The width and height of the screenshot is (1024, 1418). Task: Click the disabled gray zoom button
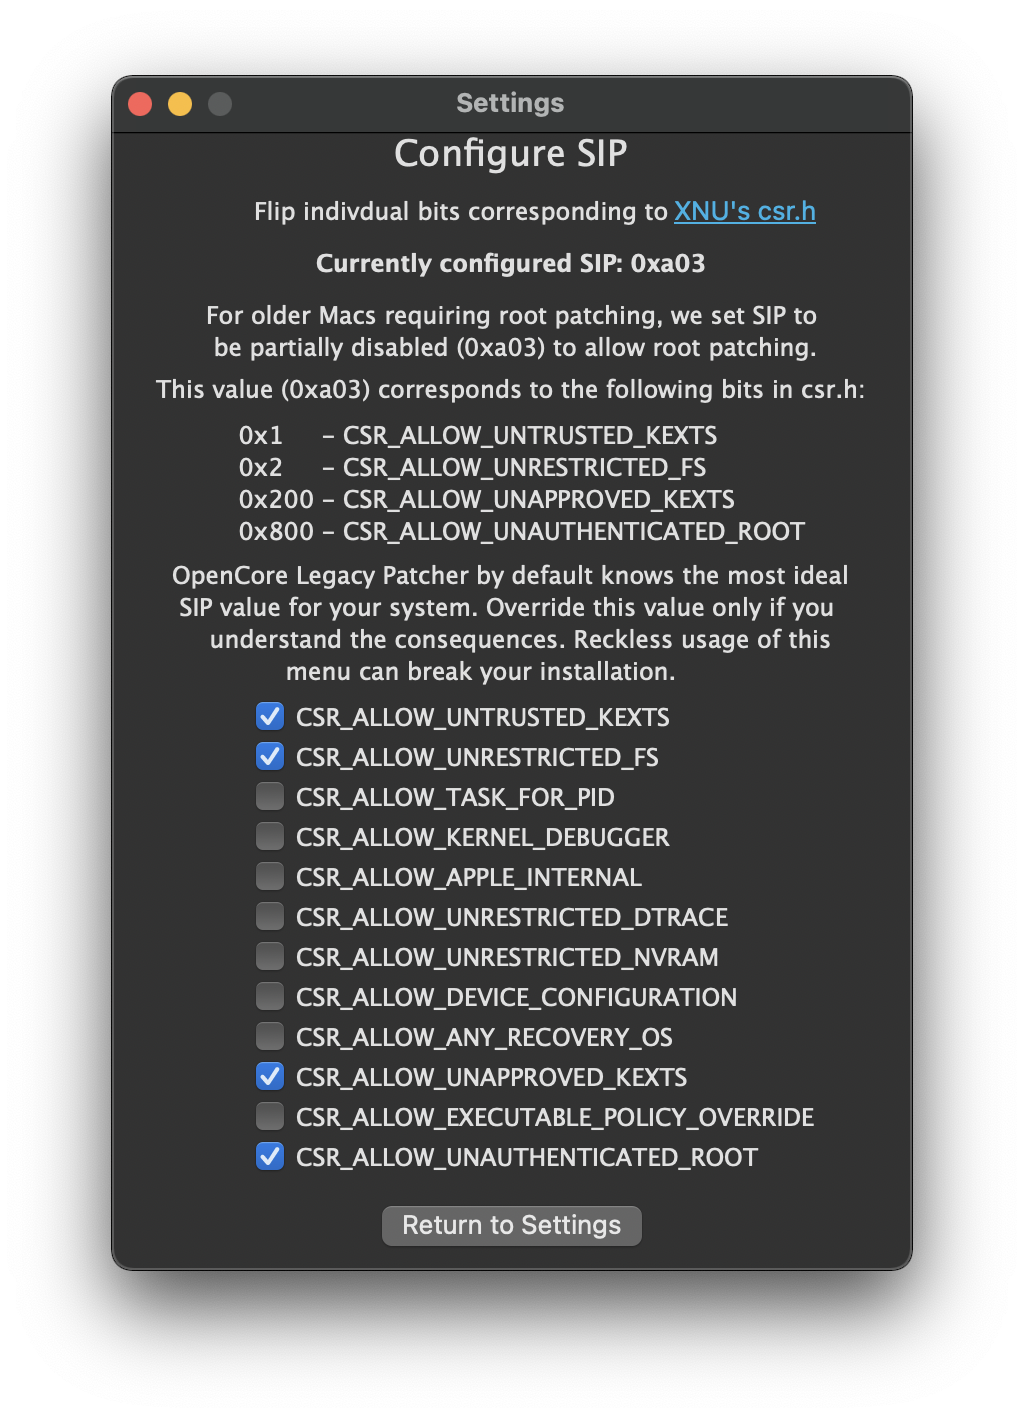220,104
